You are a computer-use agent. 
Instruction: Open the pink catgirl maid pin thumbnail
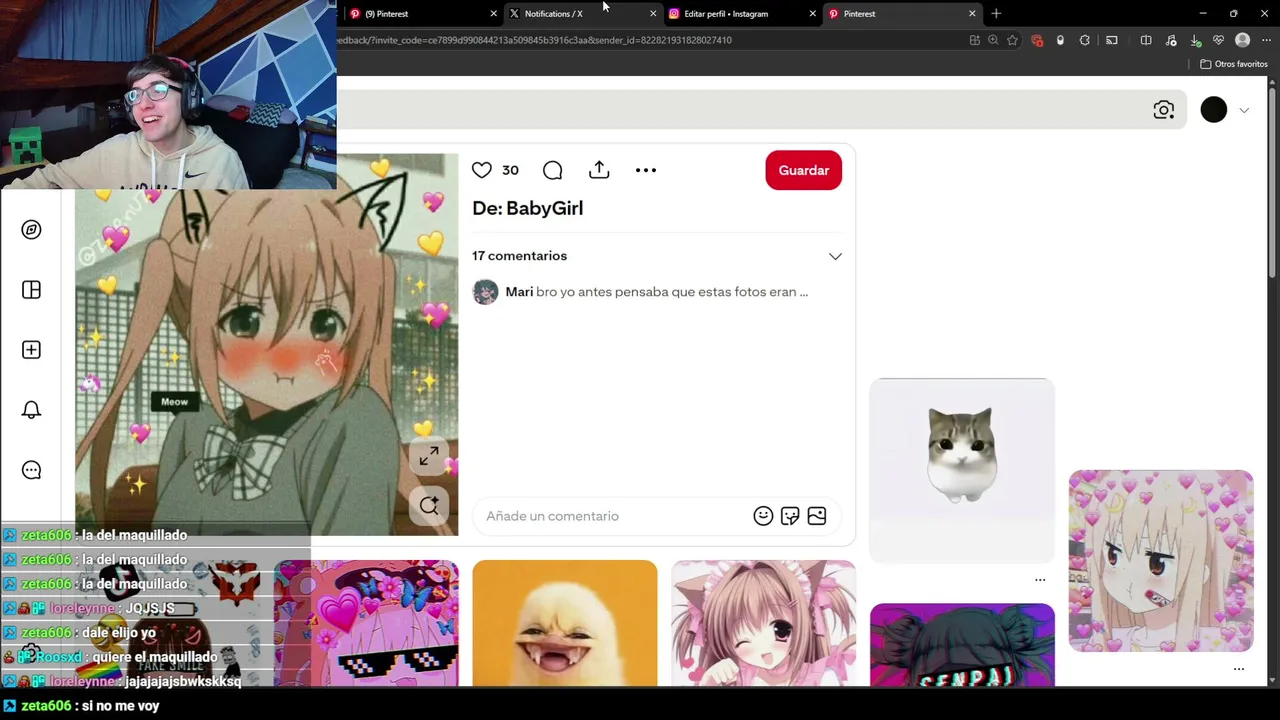763,624
